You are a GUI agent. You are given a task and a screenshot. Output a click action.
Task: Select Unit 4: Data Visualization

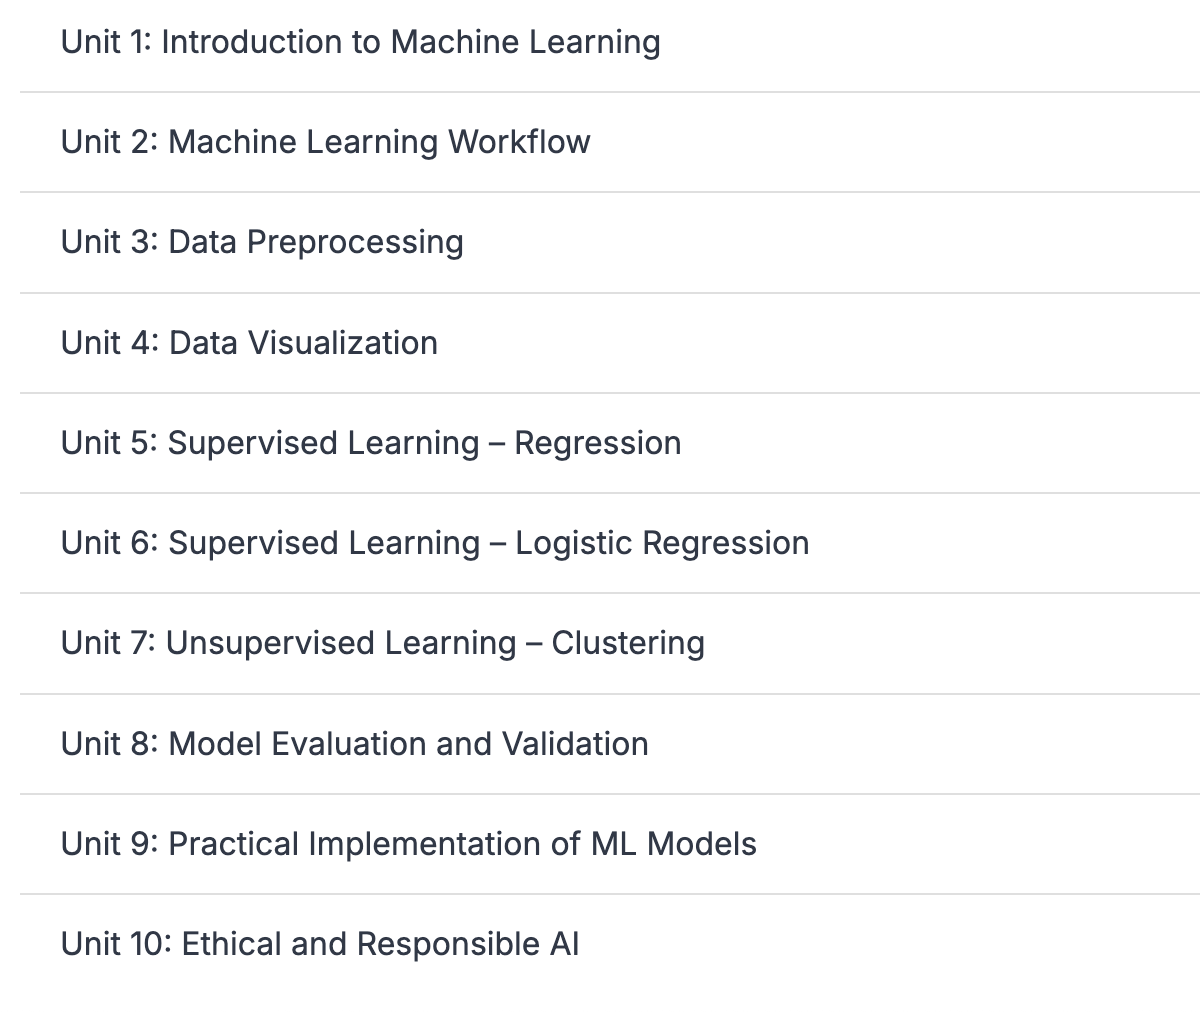pyautogui.click(x=249, y=343)
